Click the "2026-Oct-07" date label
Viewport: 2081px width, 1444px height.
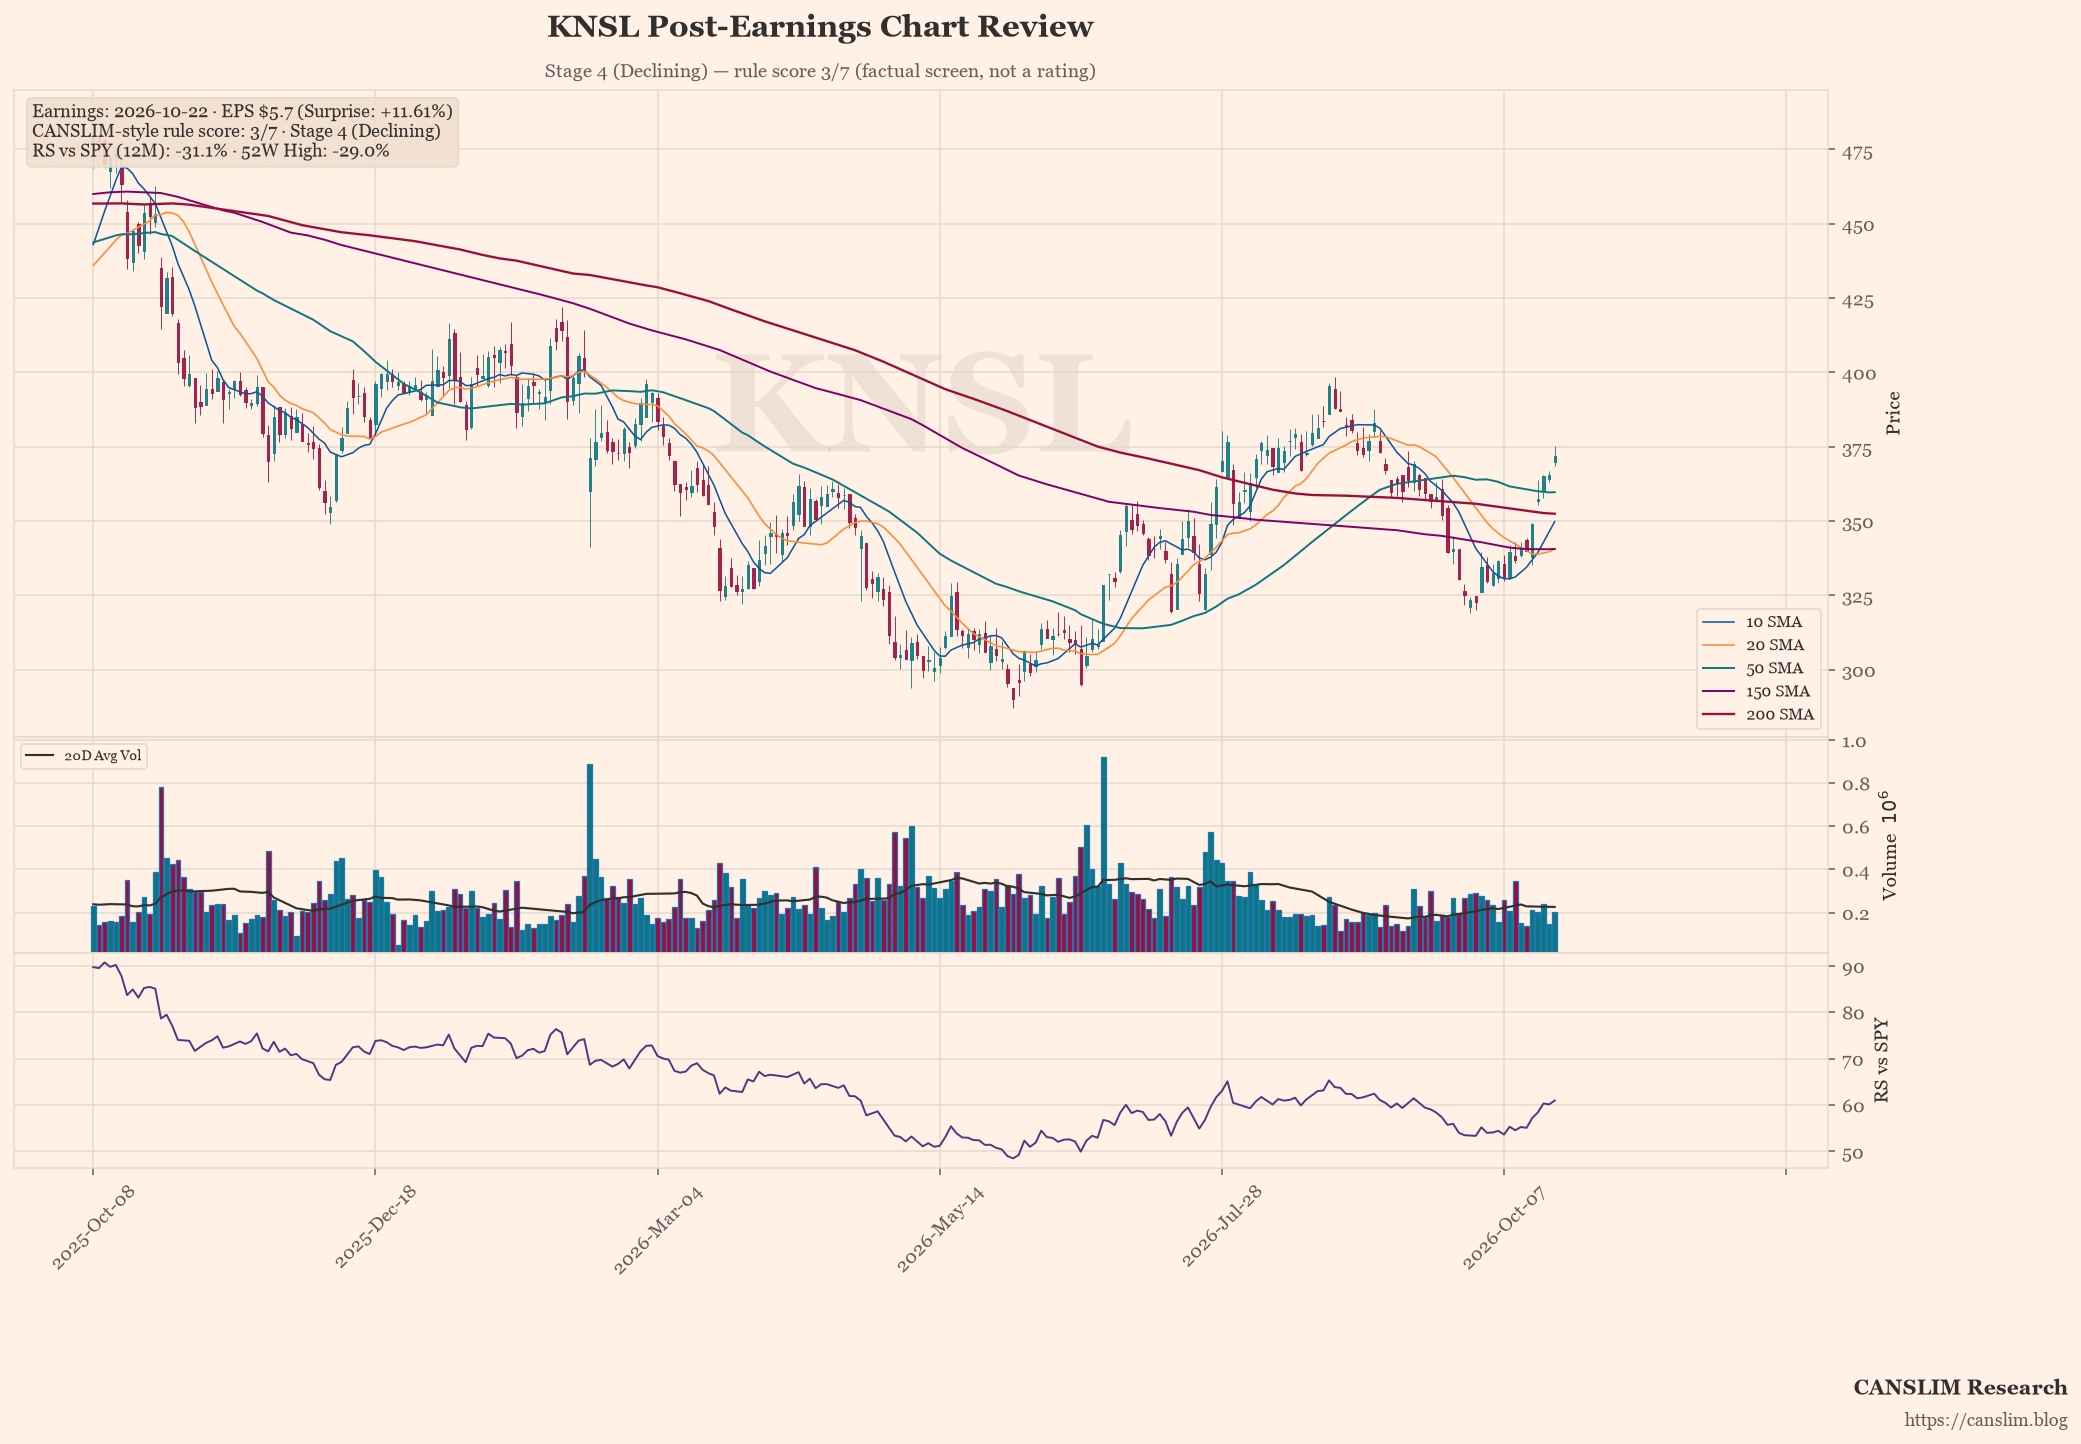click(x=1503, y=1230)
